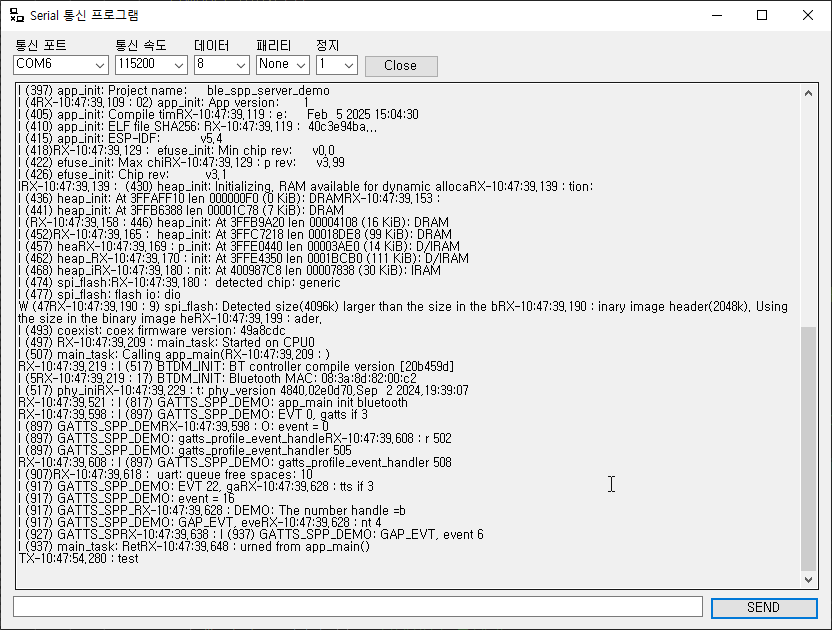Click the 'ELF file SHA256' log line

[x=197, y=127]
